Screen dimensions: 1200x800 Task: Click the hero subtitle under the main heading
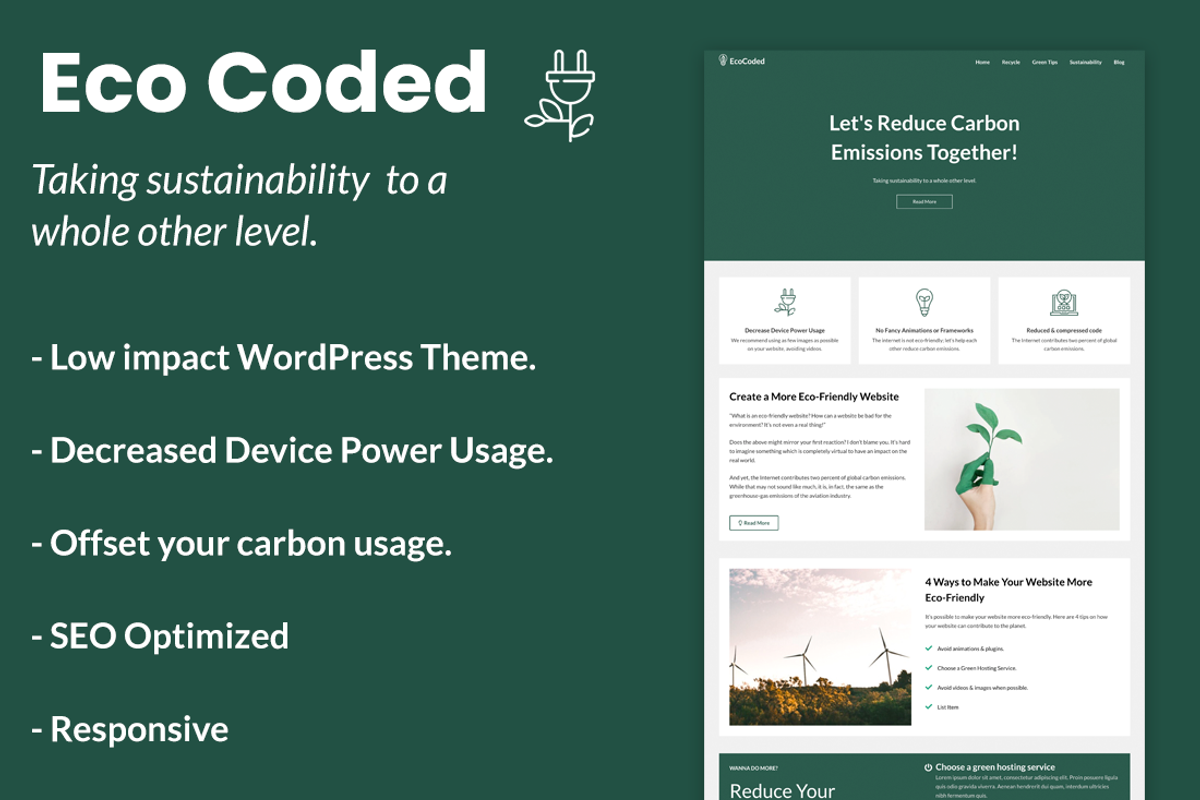coord(924,181)
